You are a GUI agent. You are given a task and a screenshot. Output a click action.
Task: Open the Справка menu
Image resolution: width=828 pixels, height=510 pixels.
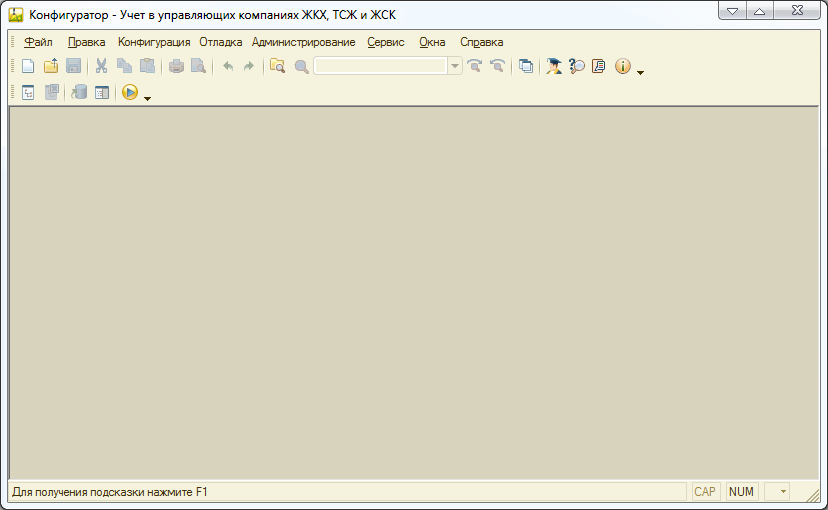(482, 42)
